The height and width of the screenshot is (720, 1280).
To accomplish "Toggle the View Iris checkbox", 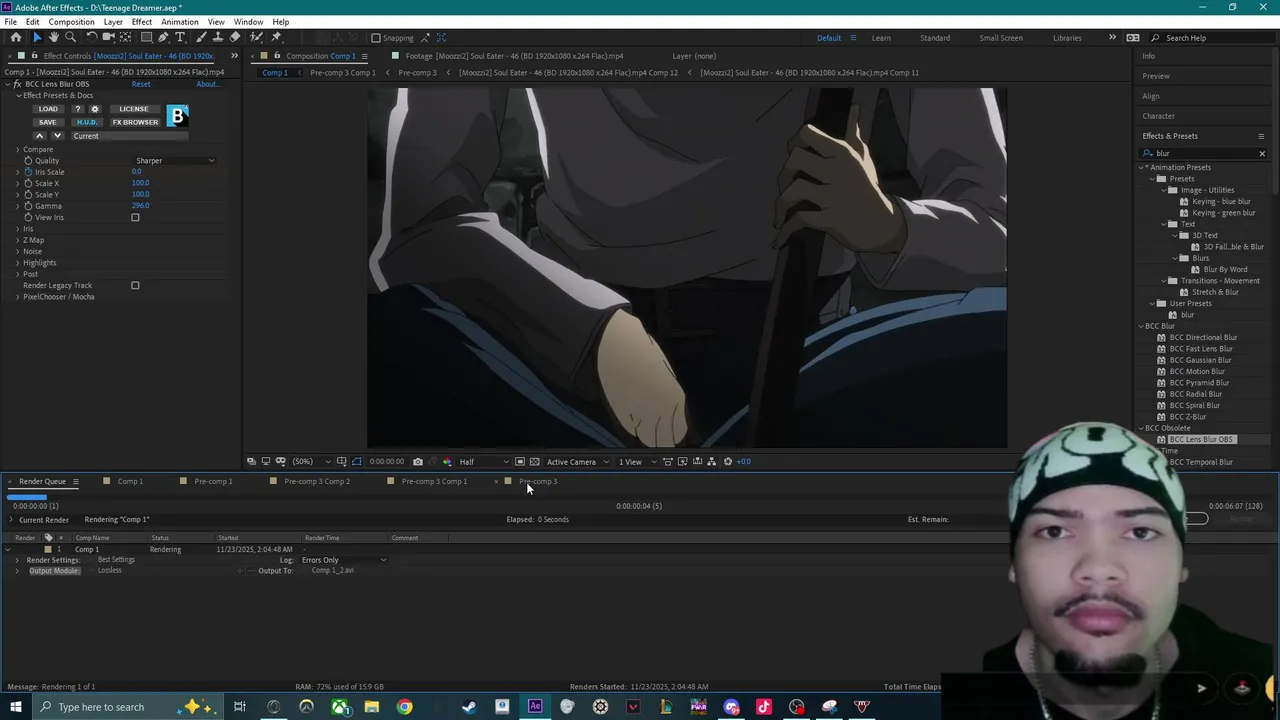I will [x=135, y=217].
